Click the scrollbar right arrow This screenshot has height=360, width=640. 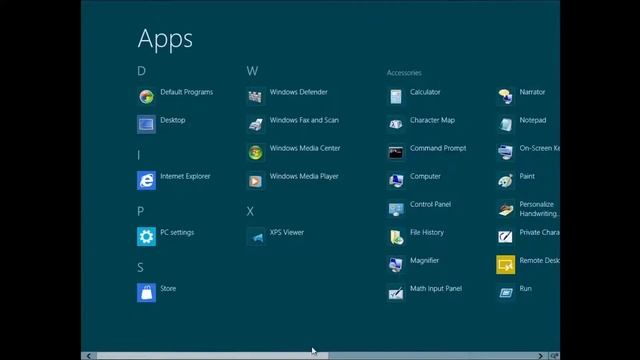pos(540,356)
